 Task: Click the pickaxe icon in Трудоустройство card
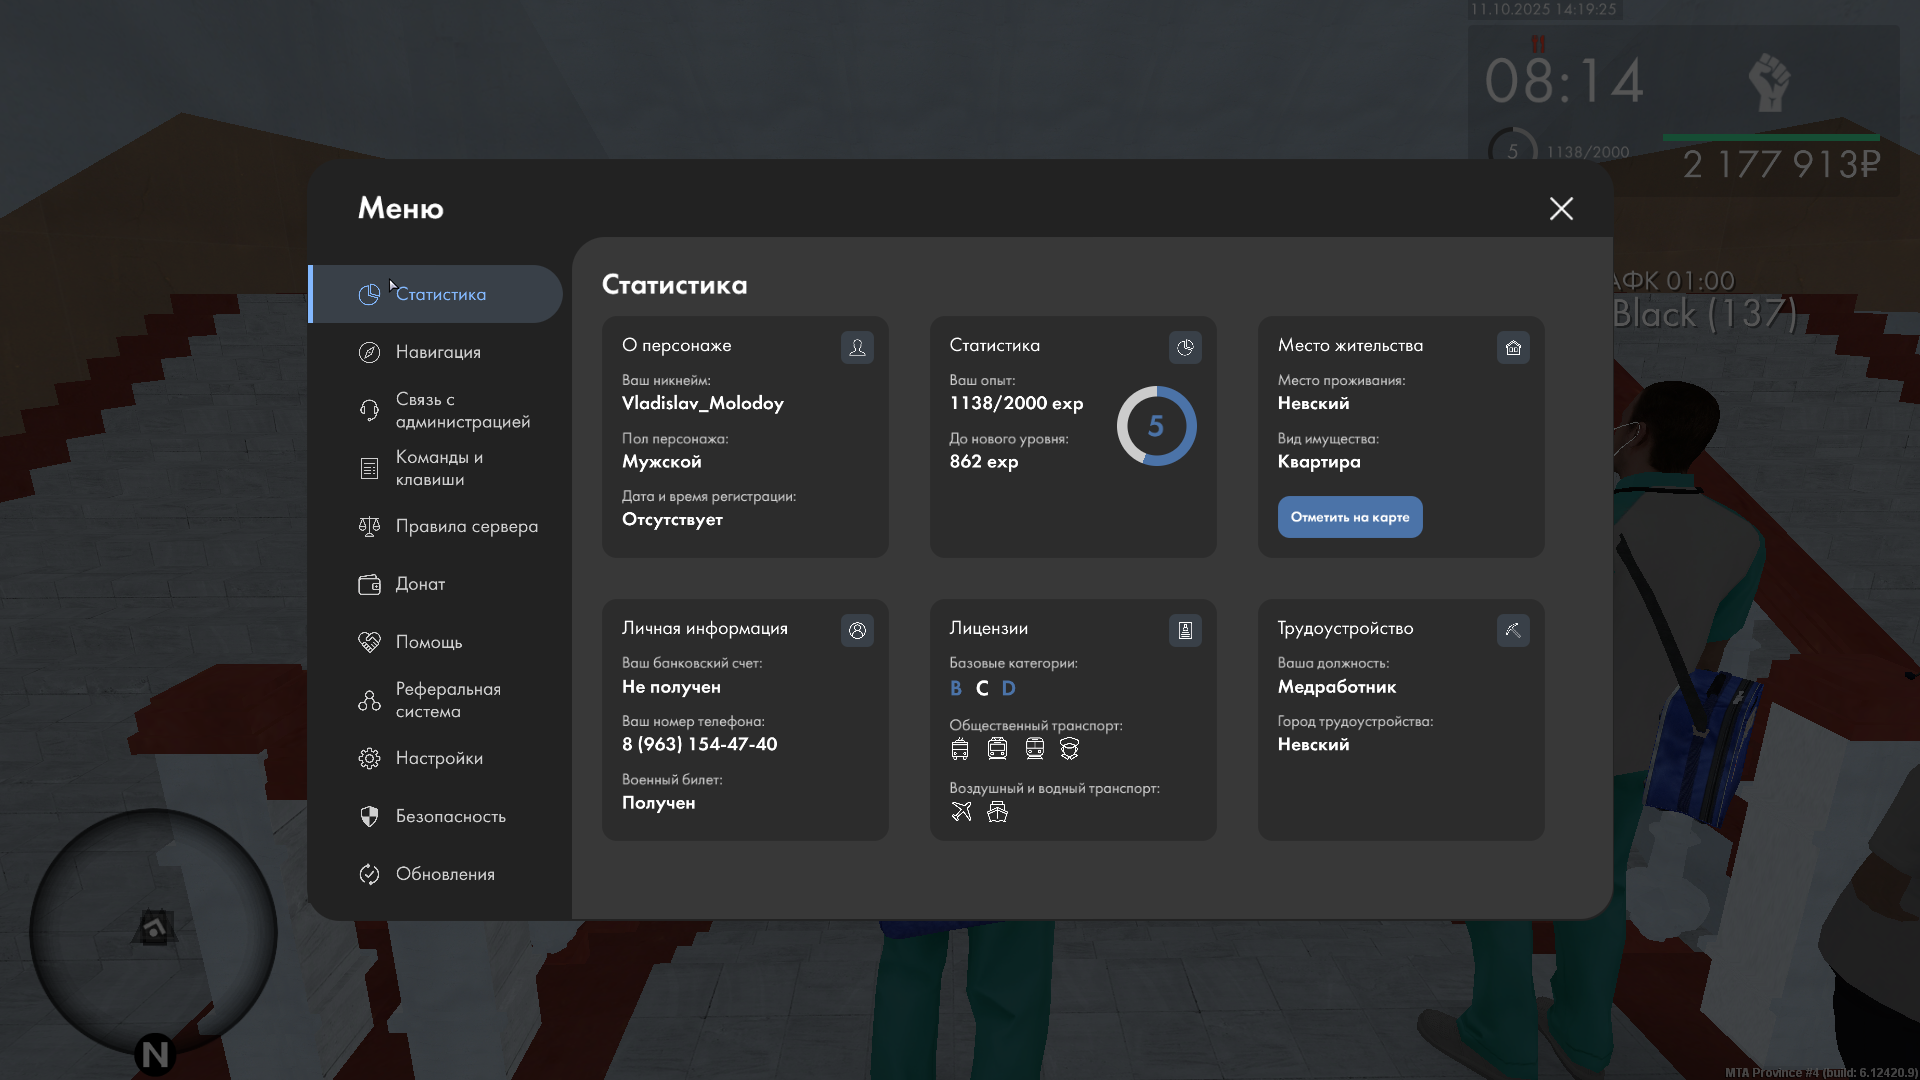point(1513,630)
